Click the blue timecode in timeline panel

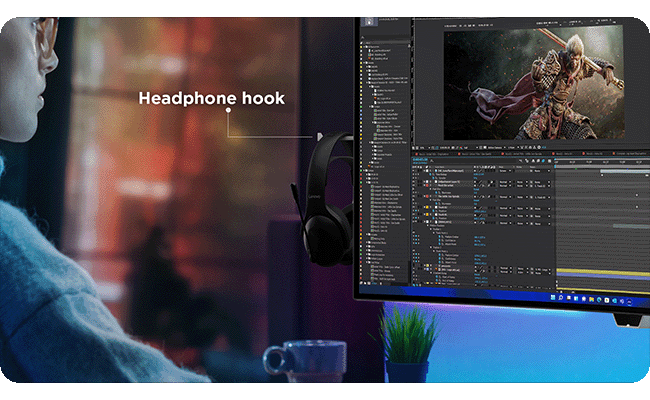click(x=420, y=159)
